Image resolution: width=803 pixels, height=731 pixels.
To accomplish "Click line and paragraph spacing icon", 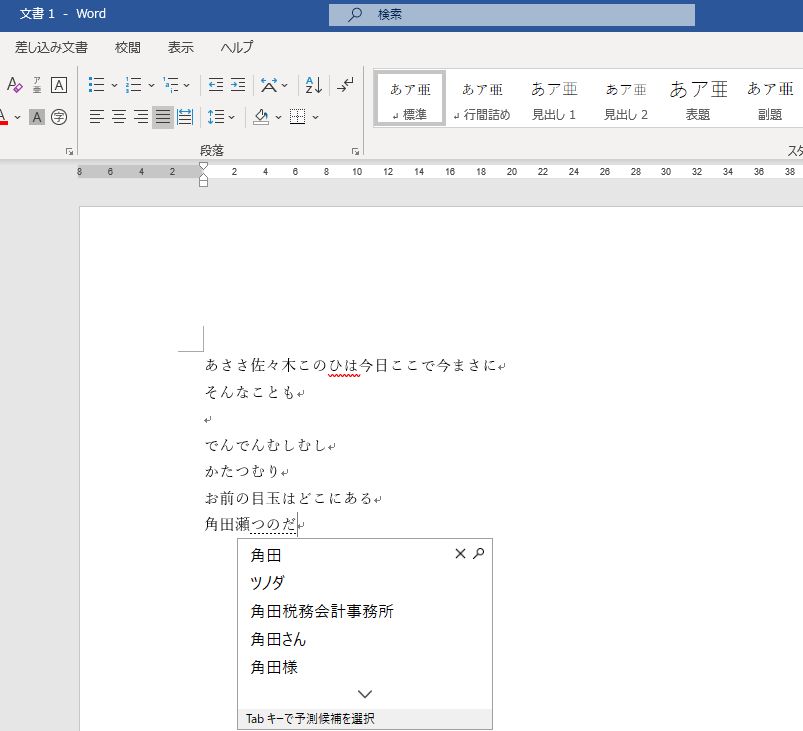I will coord(216,117).
